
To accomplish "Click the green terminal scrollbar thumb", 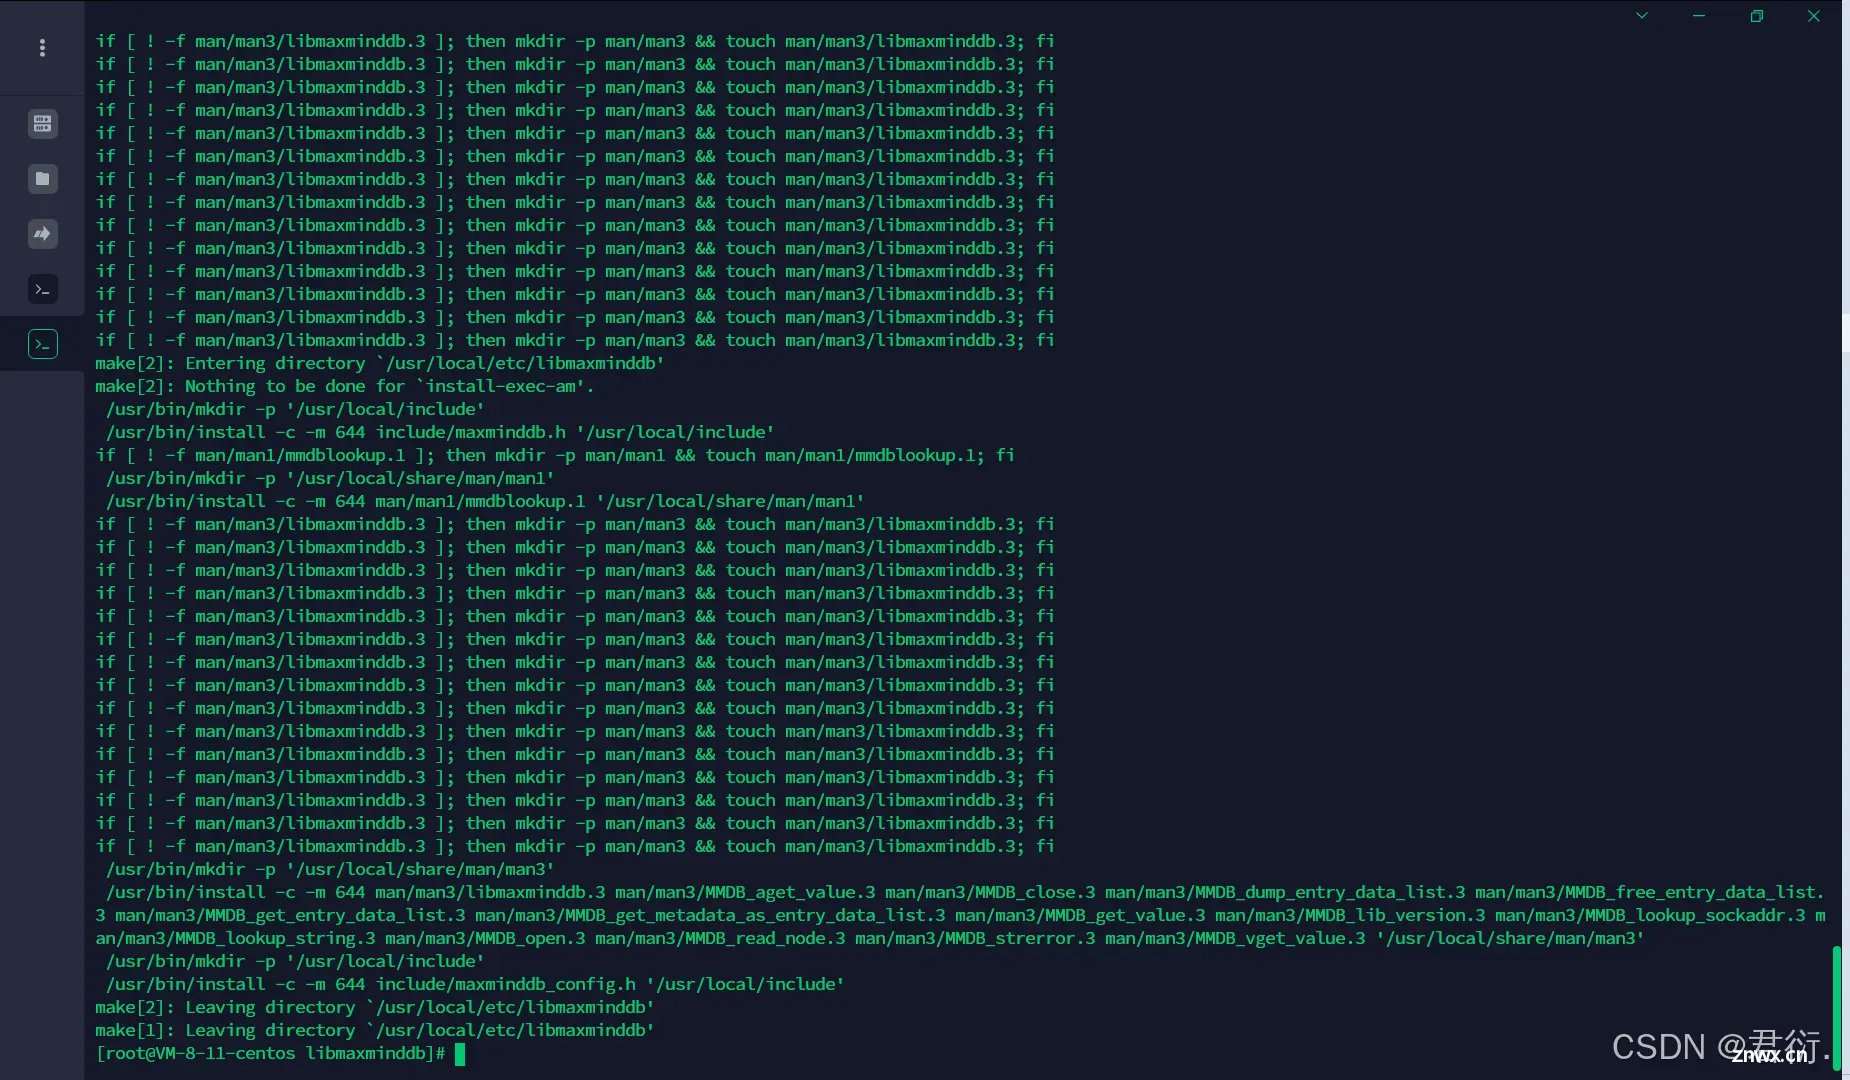I will pos(1836,1010).
